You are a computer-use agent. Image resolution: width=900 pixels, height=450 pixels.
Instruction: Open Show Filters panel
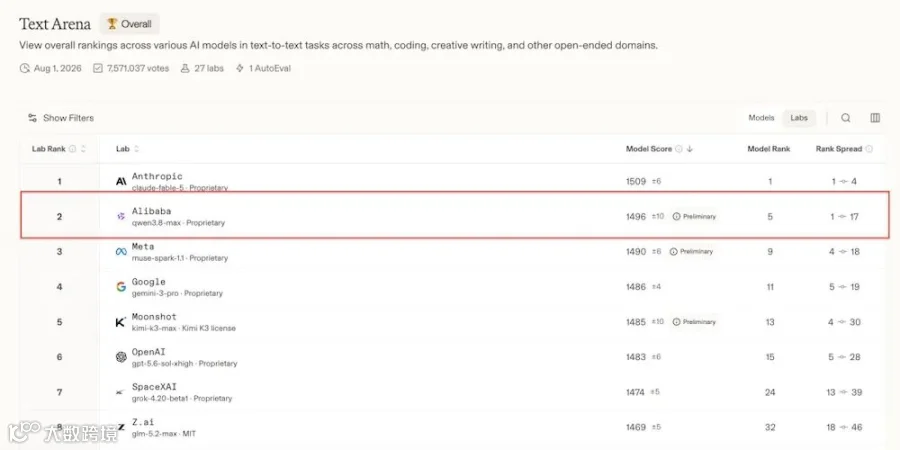(61, 118)
